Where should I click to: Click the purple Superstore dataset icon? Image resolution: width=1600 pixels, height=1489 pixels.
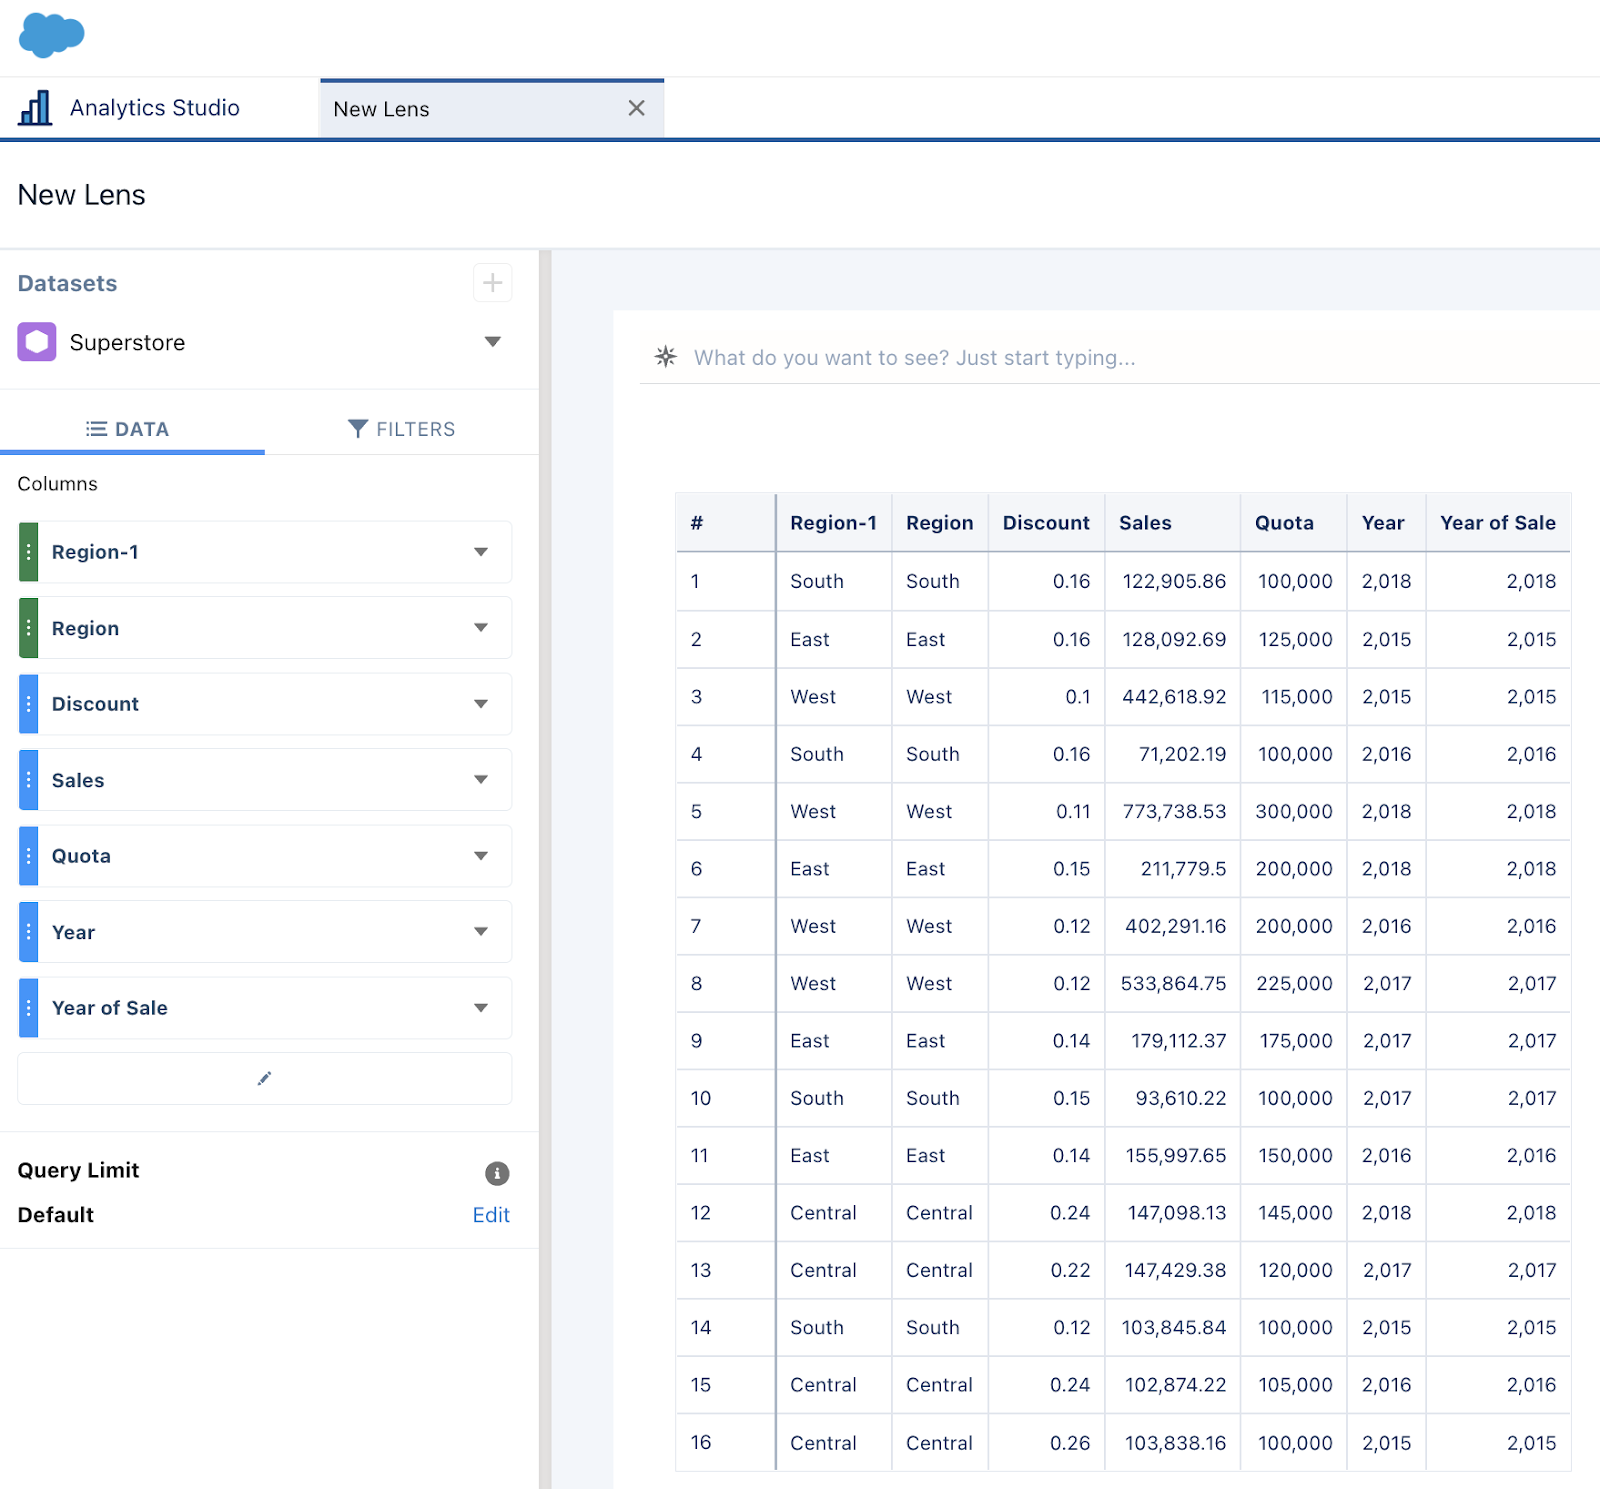point(37,342)
